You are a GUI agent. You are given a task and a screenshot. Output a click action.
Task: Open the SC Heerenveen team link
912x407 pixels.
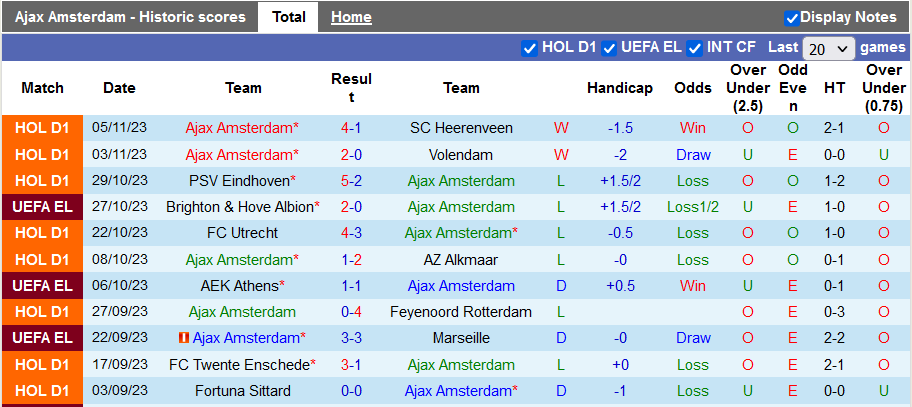tap(461, 128)
